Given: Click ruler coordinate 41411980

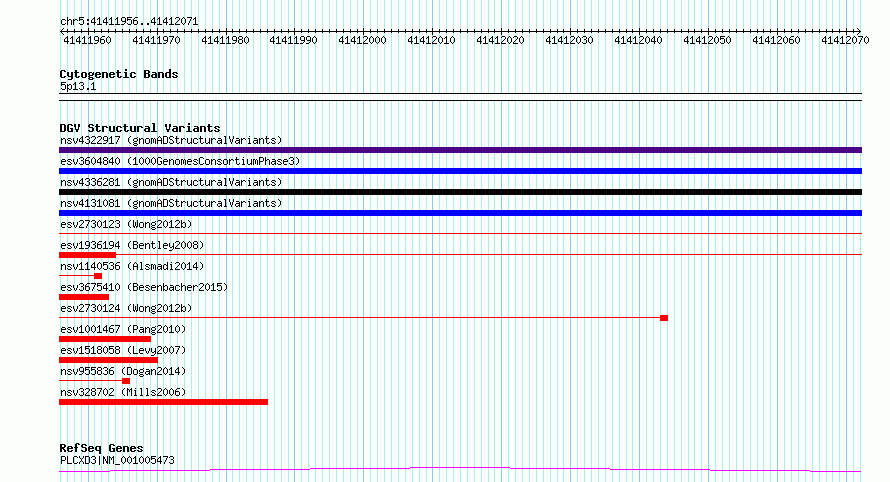Looking at the screenshot, I should pos(225,40).
